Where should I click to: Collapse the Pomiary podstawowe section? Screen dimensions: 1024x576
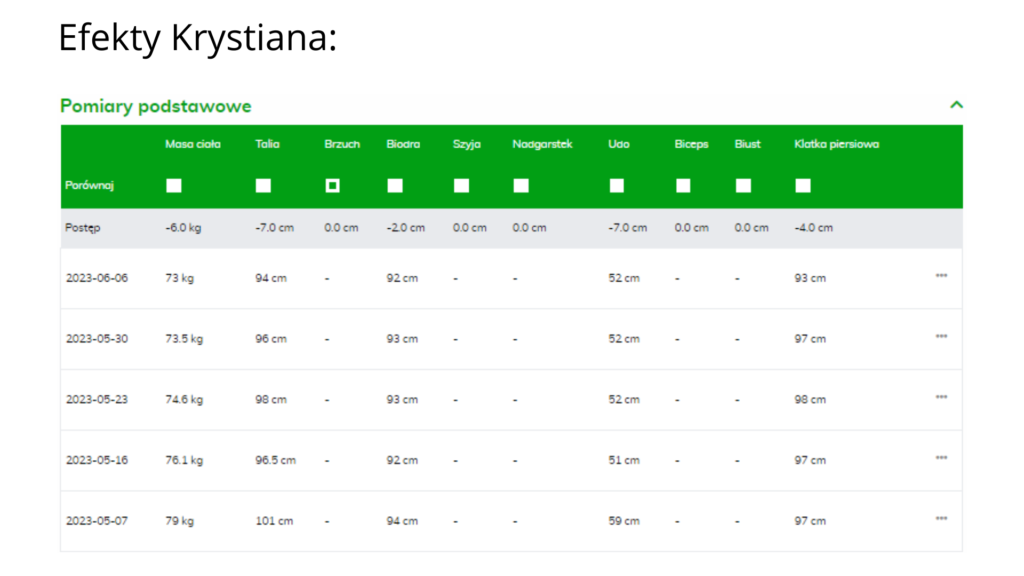[956, 105]
